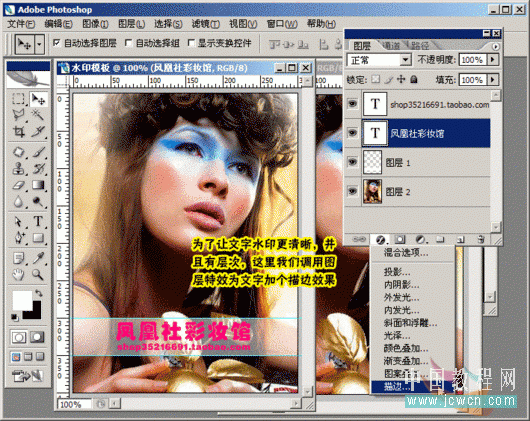The height and width of the screenshot is (421, 530).
Task: Open 图层 menu in menu bar
Action: coord(131,24)
